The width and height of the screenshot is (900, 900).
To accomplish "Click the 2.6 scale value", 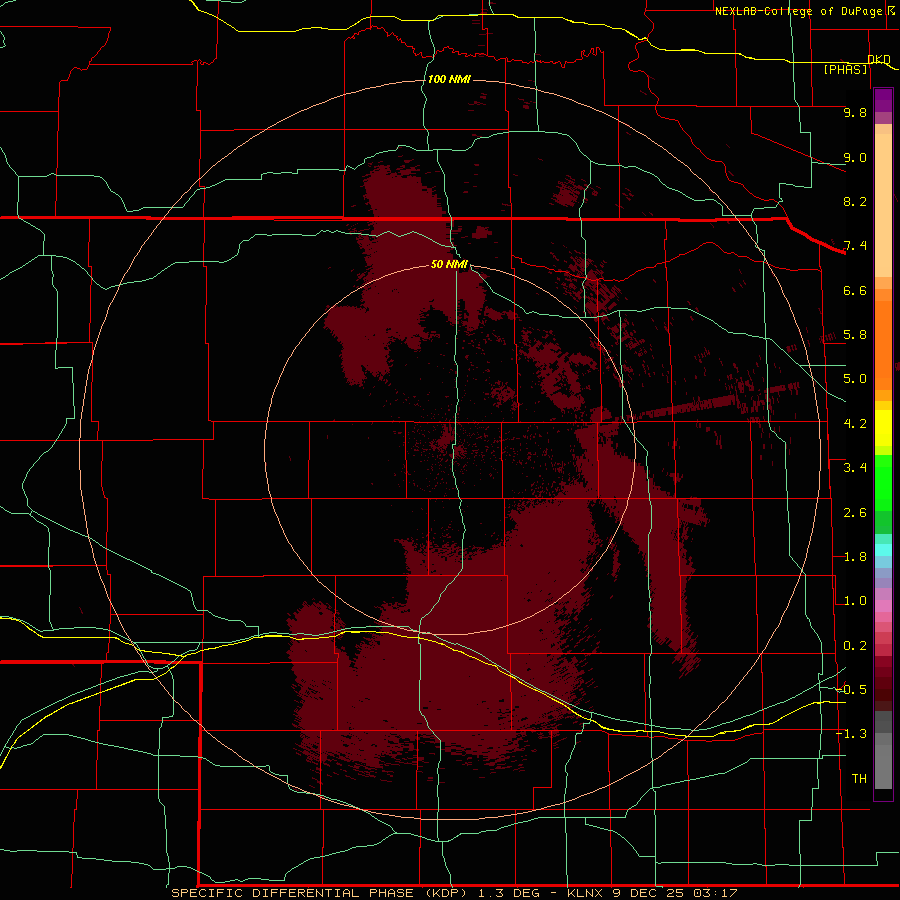I will (855, 513).
